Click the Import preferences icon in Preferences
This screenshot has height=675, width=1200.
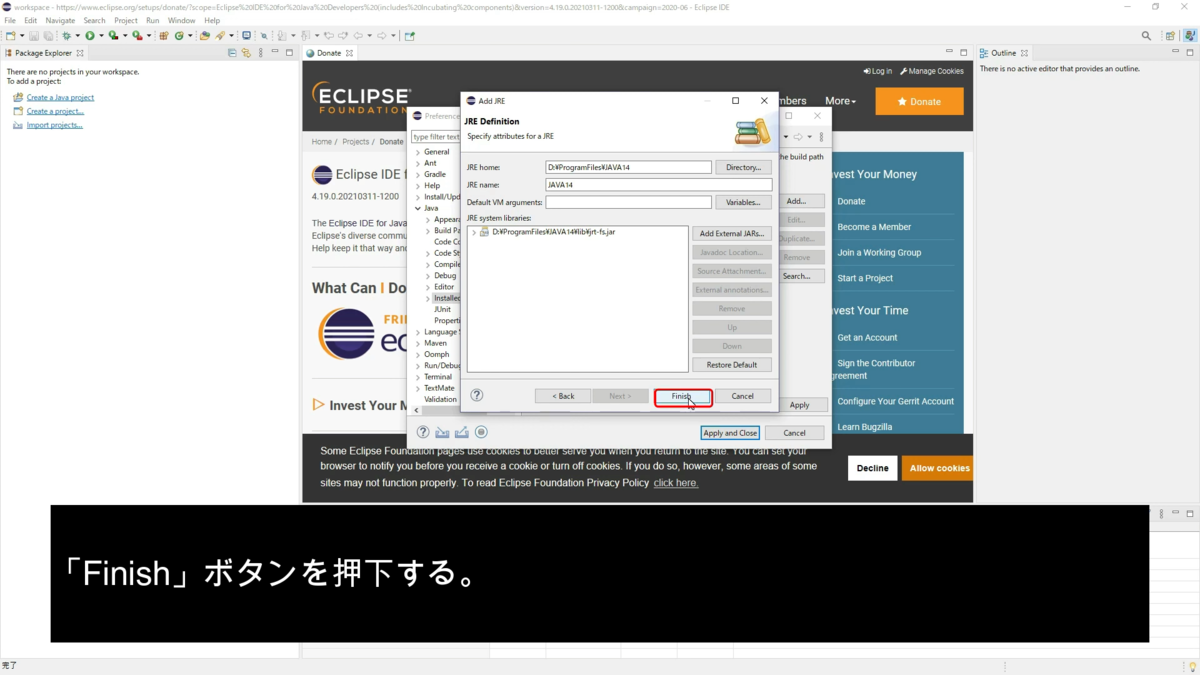coord(442,433)
